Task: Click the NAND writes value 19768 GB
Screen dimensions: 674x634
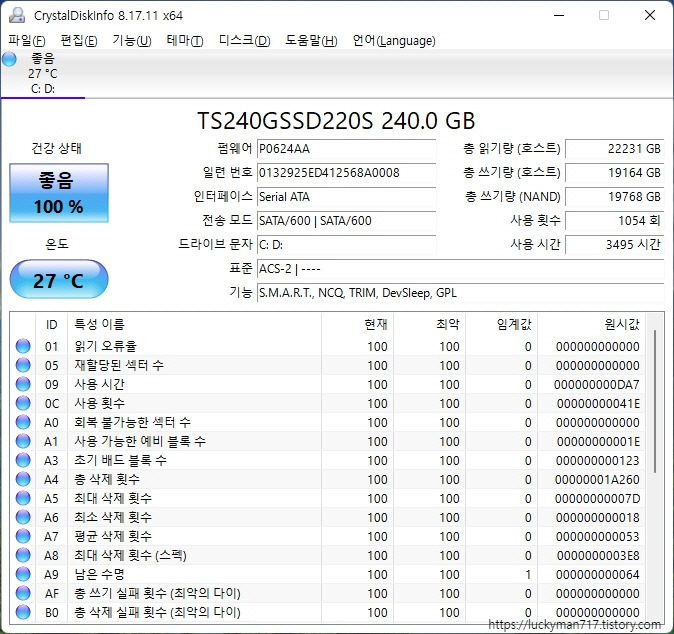Action: click(615, 197)
